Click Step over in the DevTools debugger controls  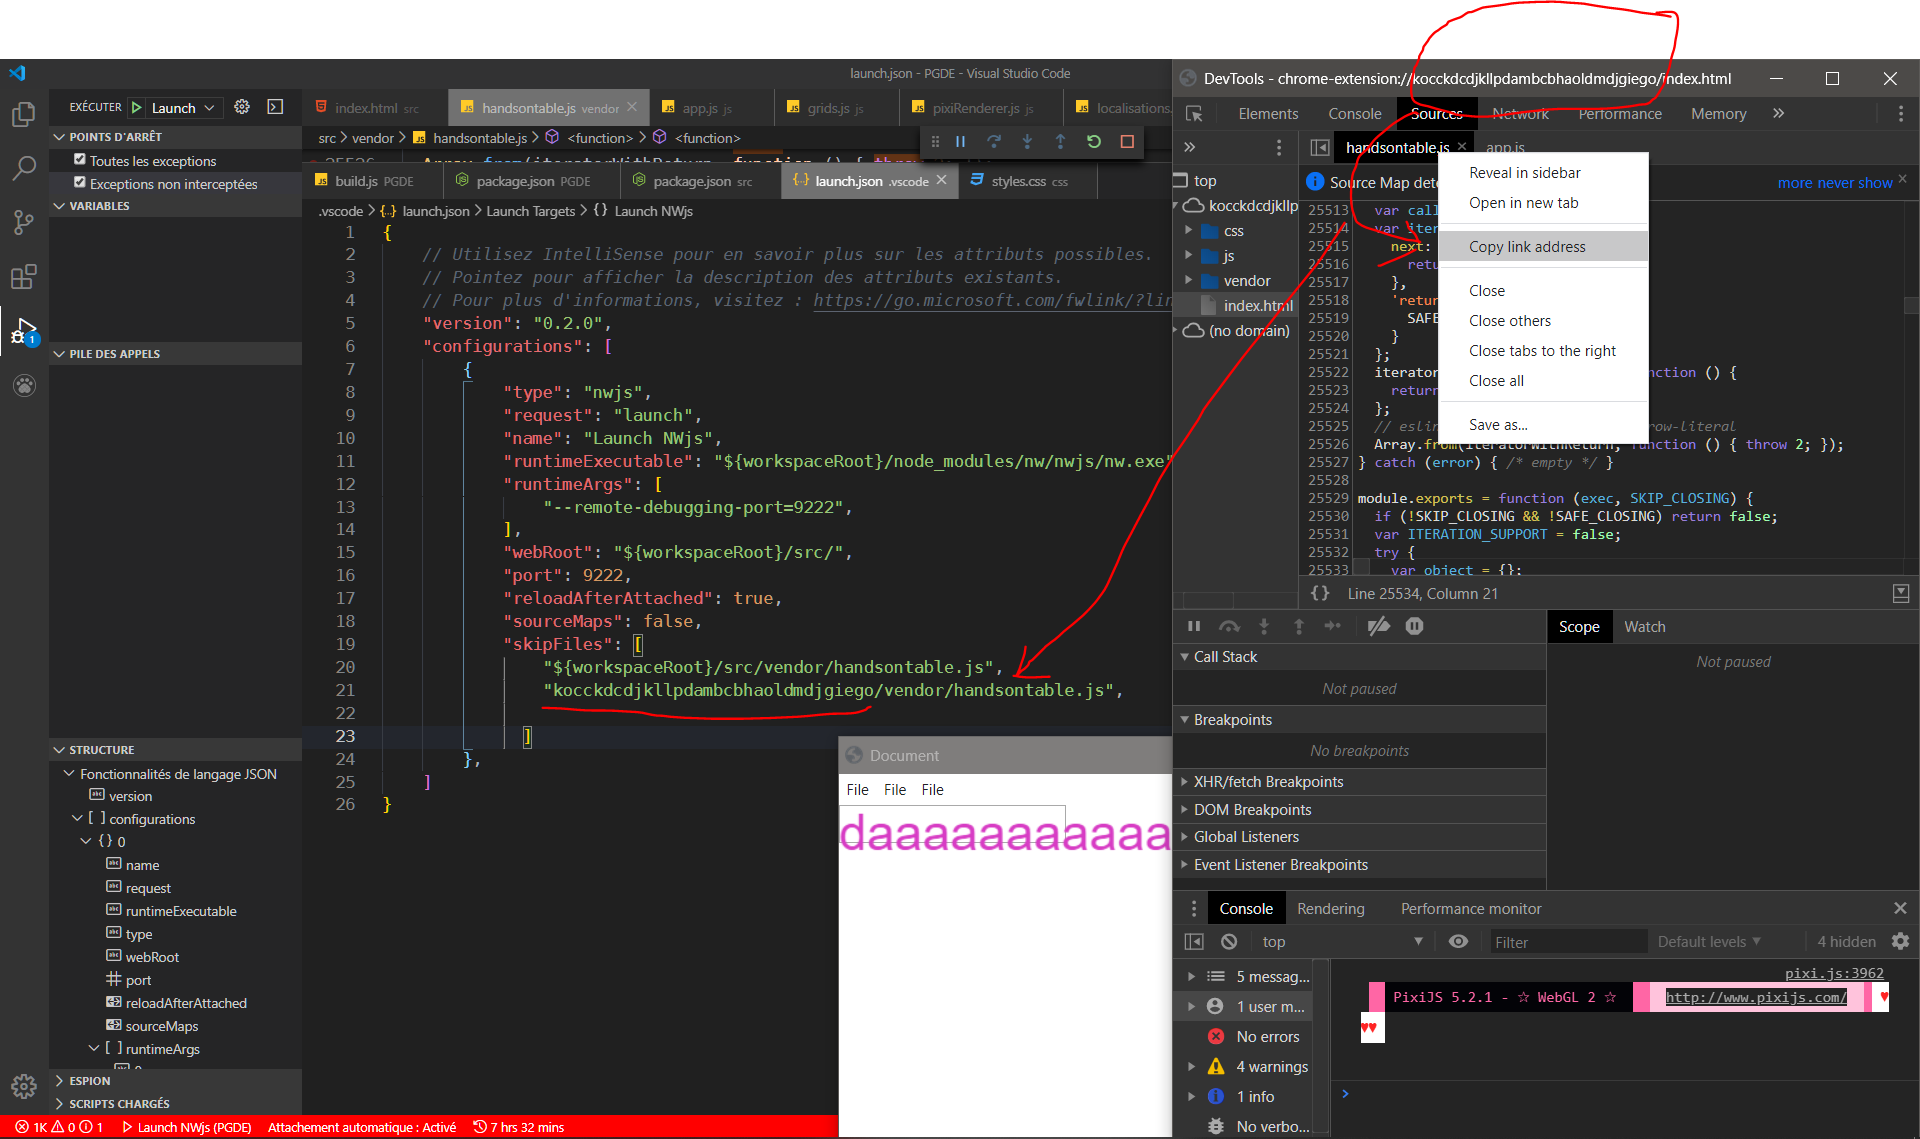[1229, 626]
